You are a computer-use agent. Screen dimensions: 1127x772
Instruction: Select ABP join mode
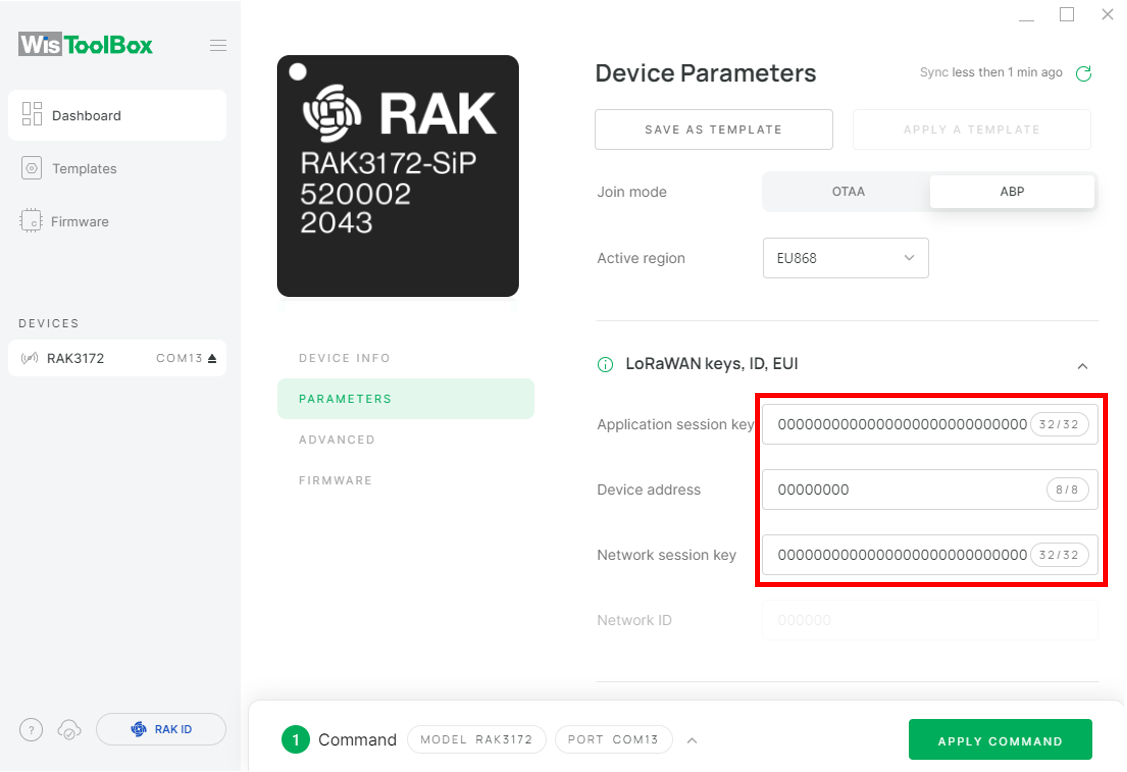click(1012, 191)
